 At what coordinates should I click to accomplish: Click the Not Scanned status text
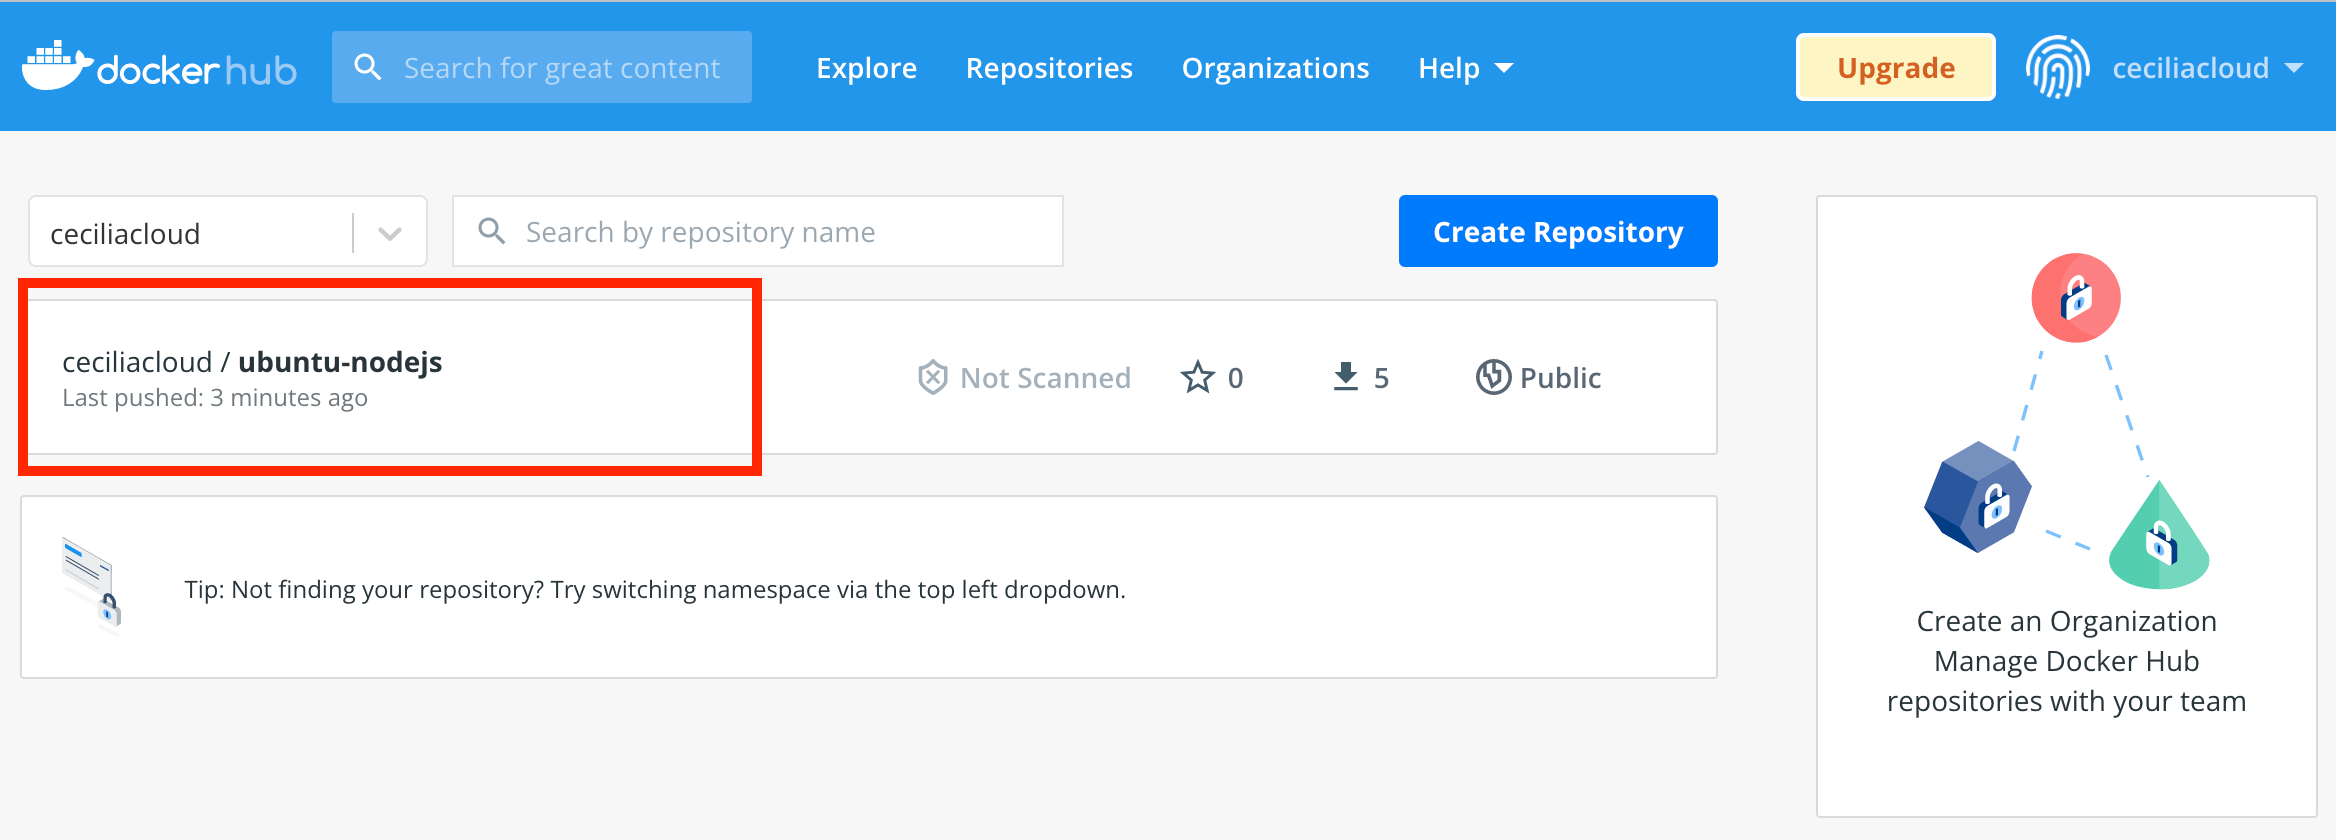pyautogui.click(x=1045, y=377)
